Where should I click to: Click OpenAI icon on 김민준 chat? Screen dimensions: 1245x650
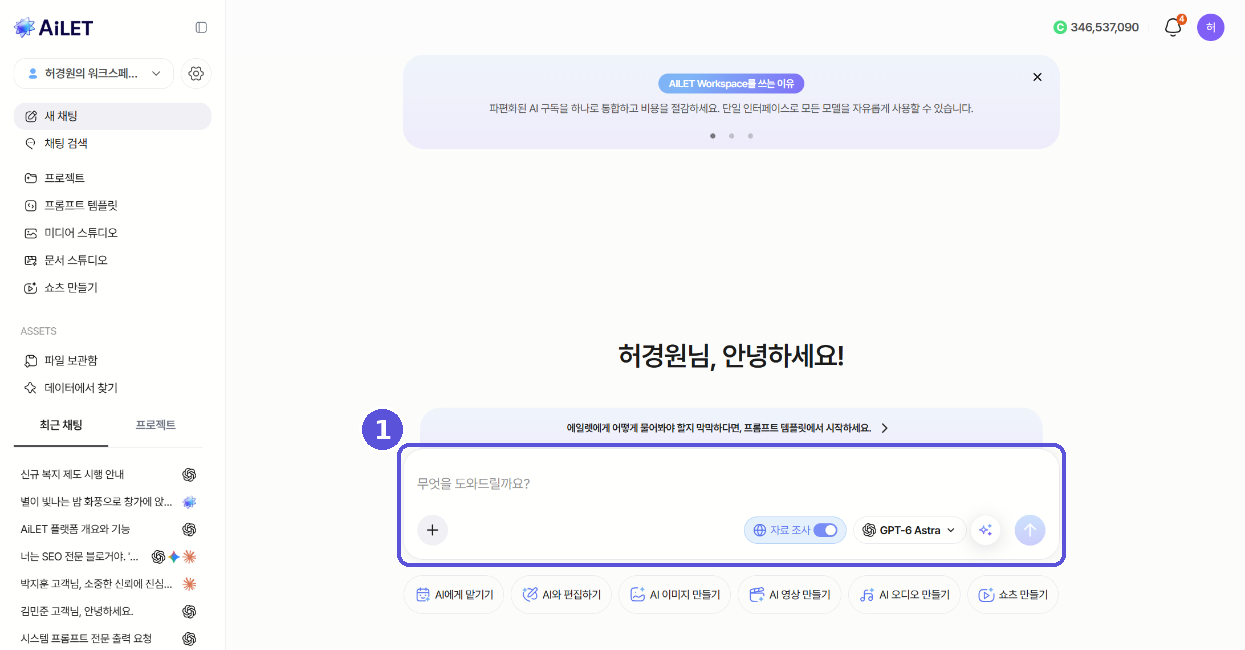pos(189,611)
